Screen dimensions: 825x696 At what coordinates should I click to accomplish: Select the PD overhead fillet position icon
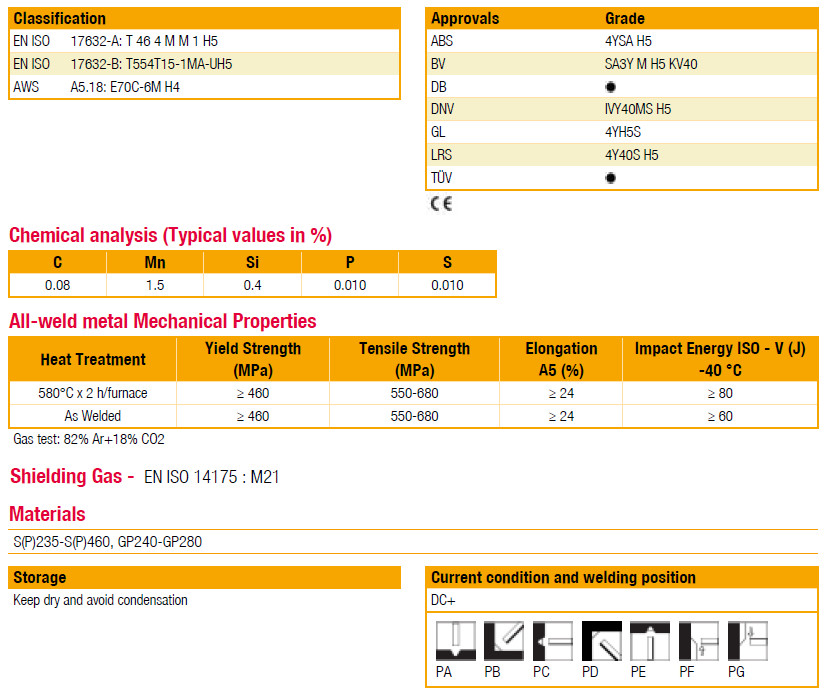point(601,641)
